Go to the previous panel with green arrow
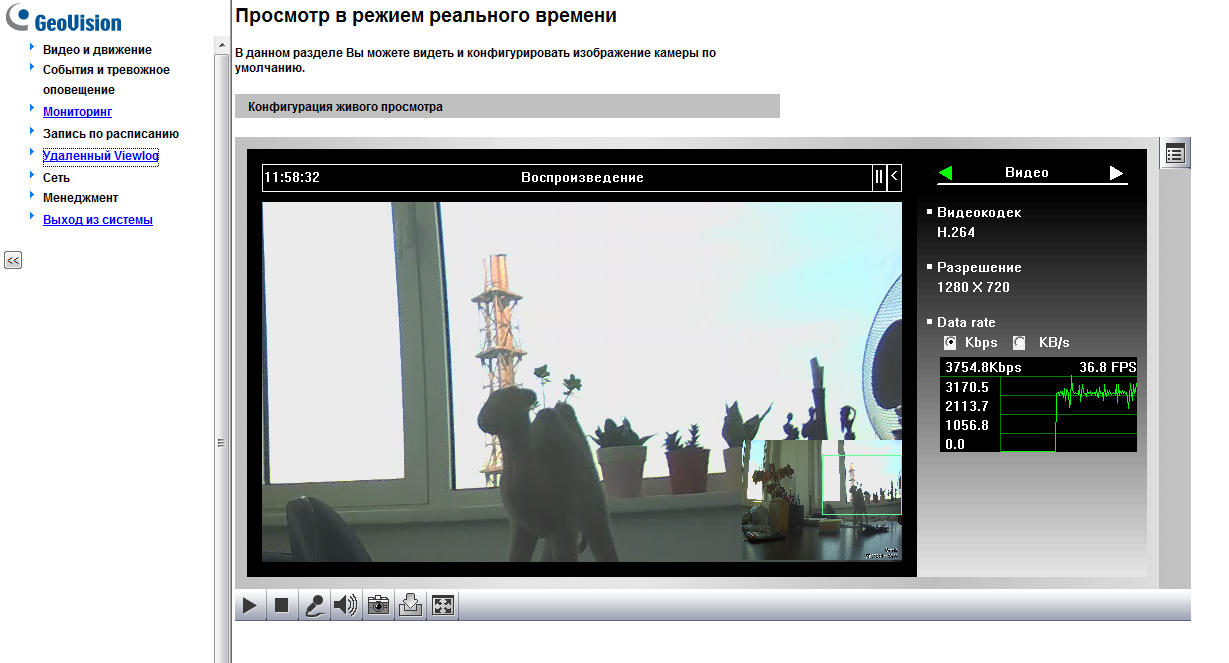The height and width of the screenshot is (663, 1229). (946, 173)
